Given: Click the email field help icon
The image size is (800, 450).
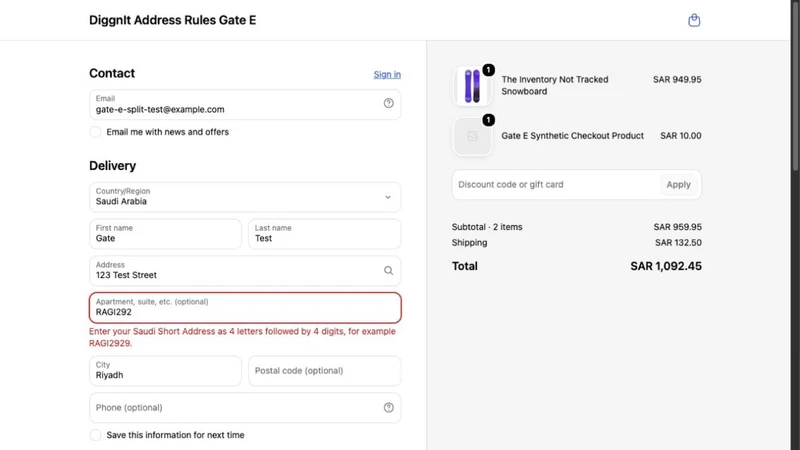Looking at the screenshot, I should [x=388, y=104].
